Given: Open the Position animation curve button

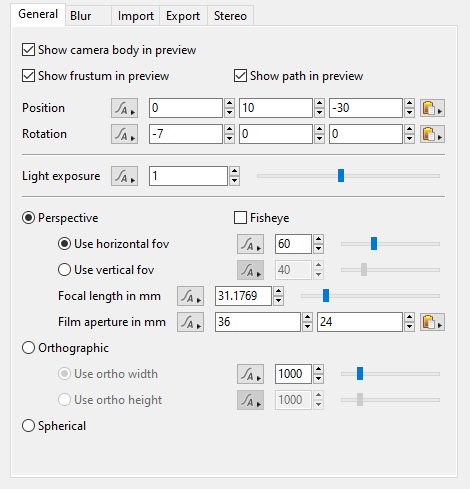Looking at the screenshot, I should tap(124, 108).
